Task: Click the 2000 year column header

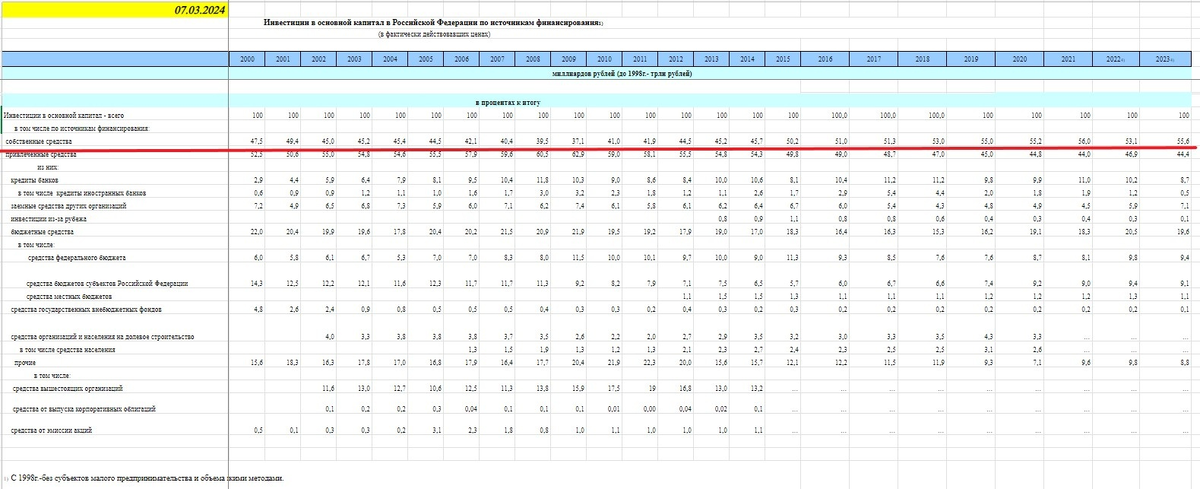Action: coord(247,60)
